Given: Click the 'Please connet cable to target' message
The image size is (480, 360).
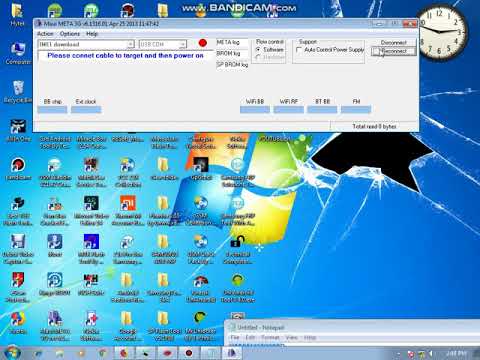Looking at the screenshot, I should (125, 55).
